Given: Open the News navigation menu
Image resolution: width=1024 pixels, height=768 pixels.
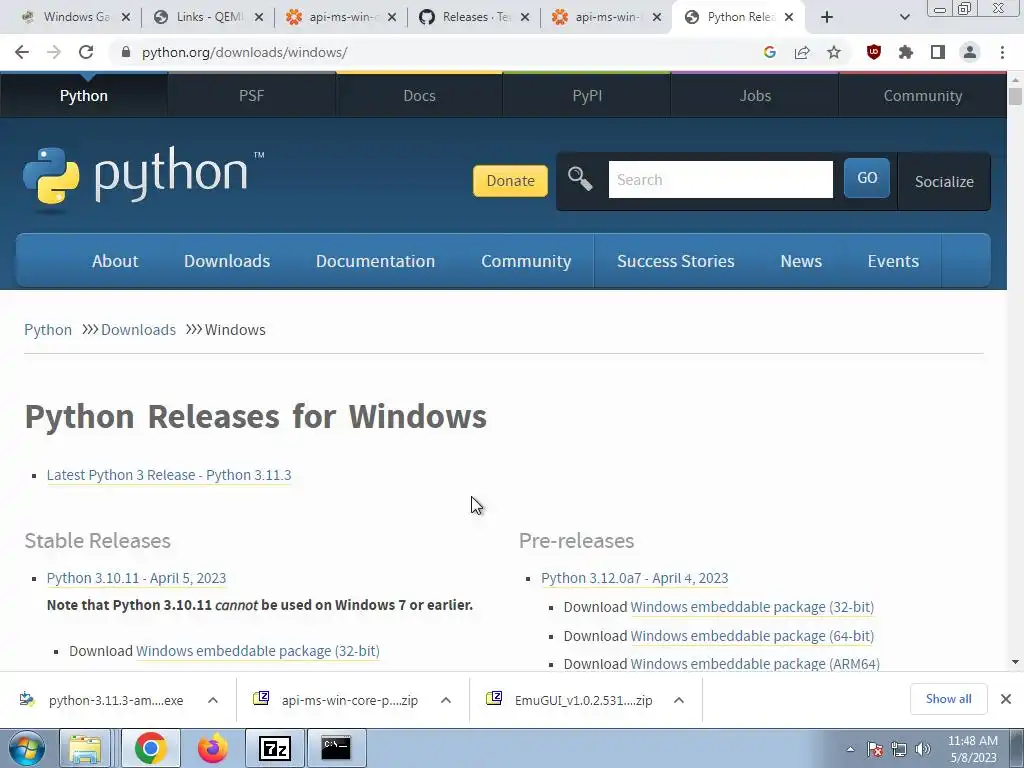Looking at the screenshot, I should click(801, 261).
